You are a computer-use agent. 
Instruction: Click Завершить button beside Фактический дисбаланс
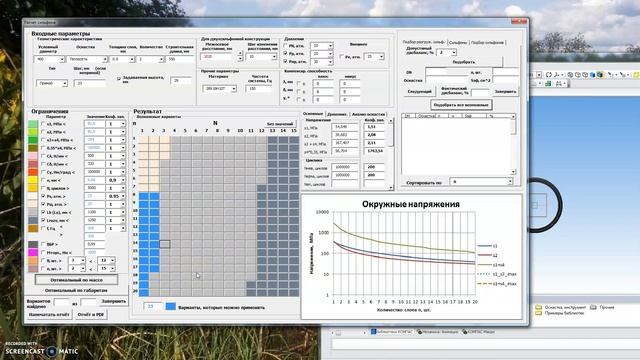pyautogui.click(x=505, y=92)
